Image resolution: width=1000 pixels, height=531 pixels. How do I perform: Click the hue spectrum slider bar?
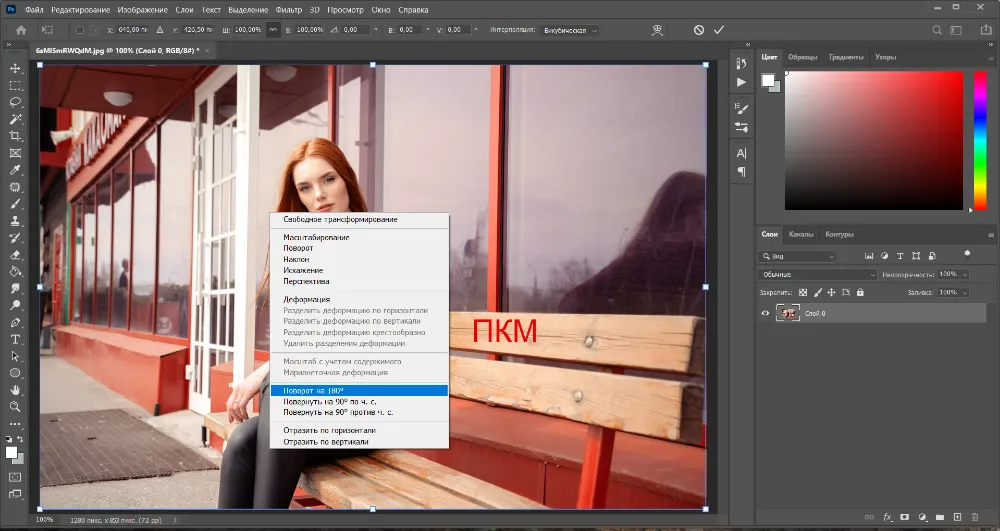tap(978, 140)
